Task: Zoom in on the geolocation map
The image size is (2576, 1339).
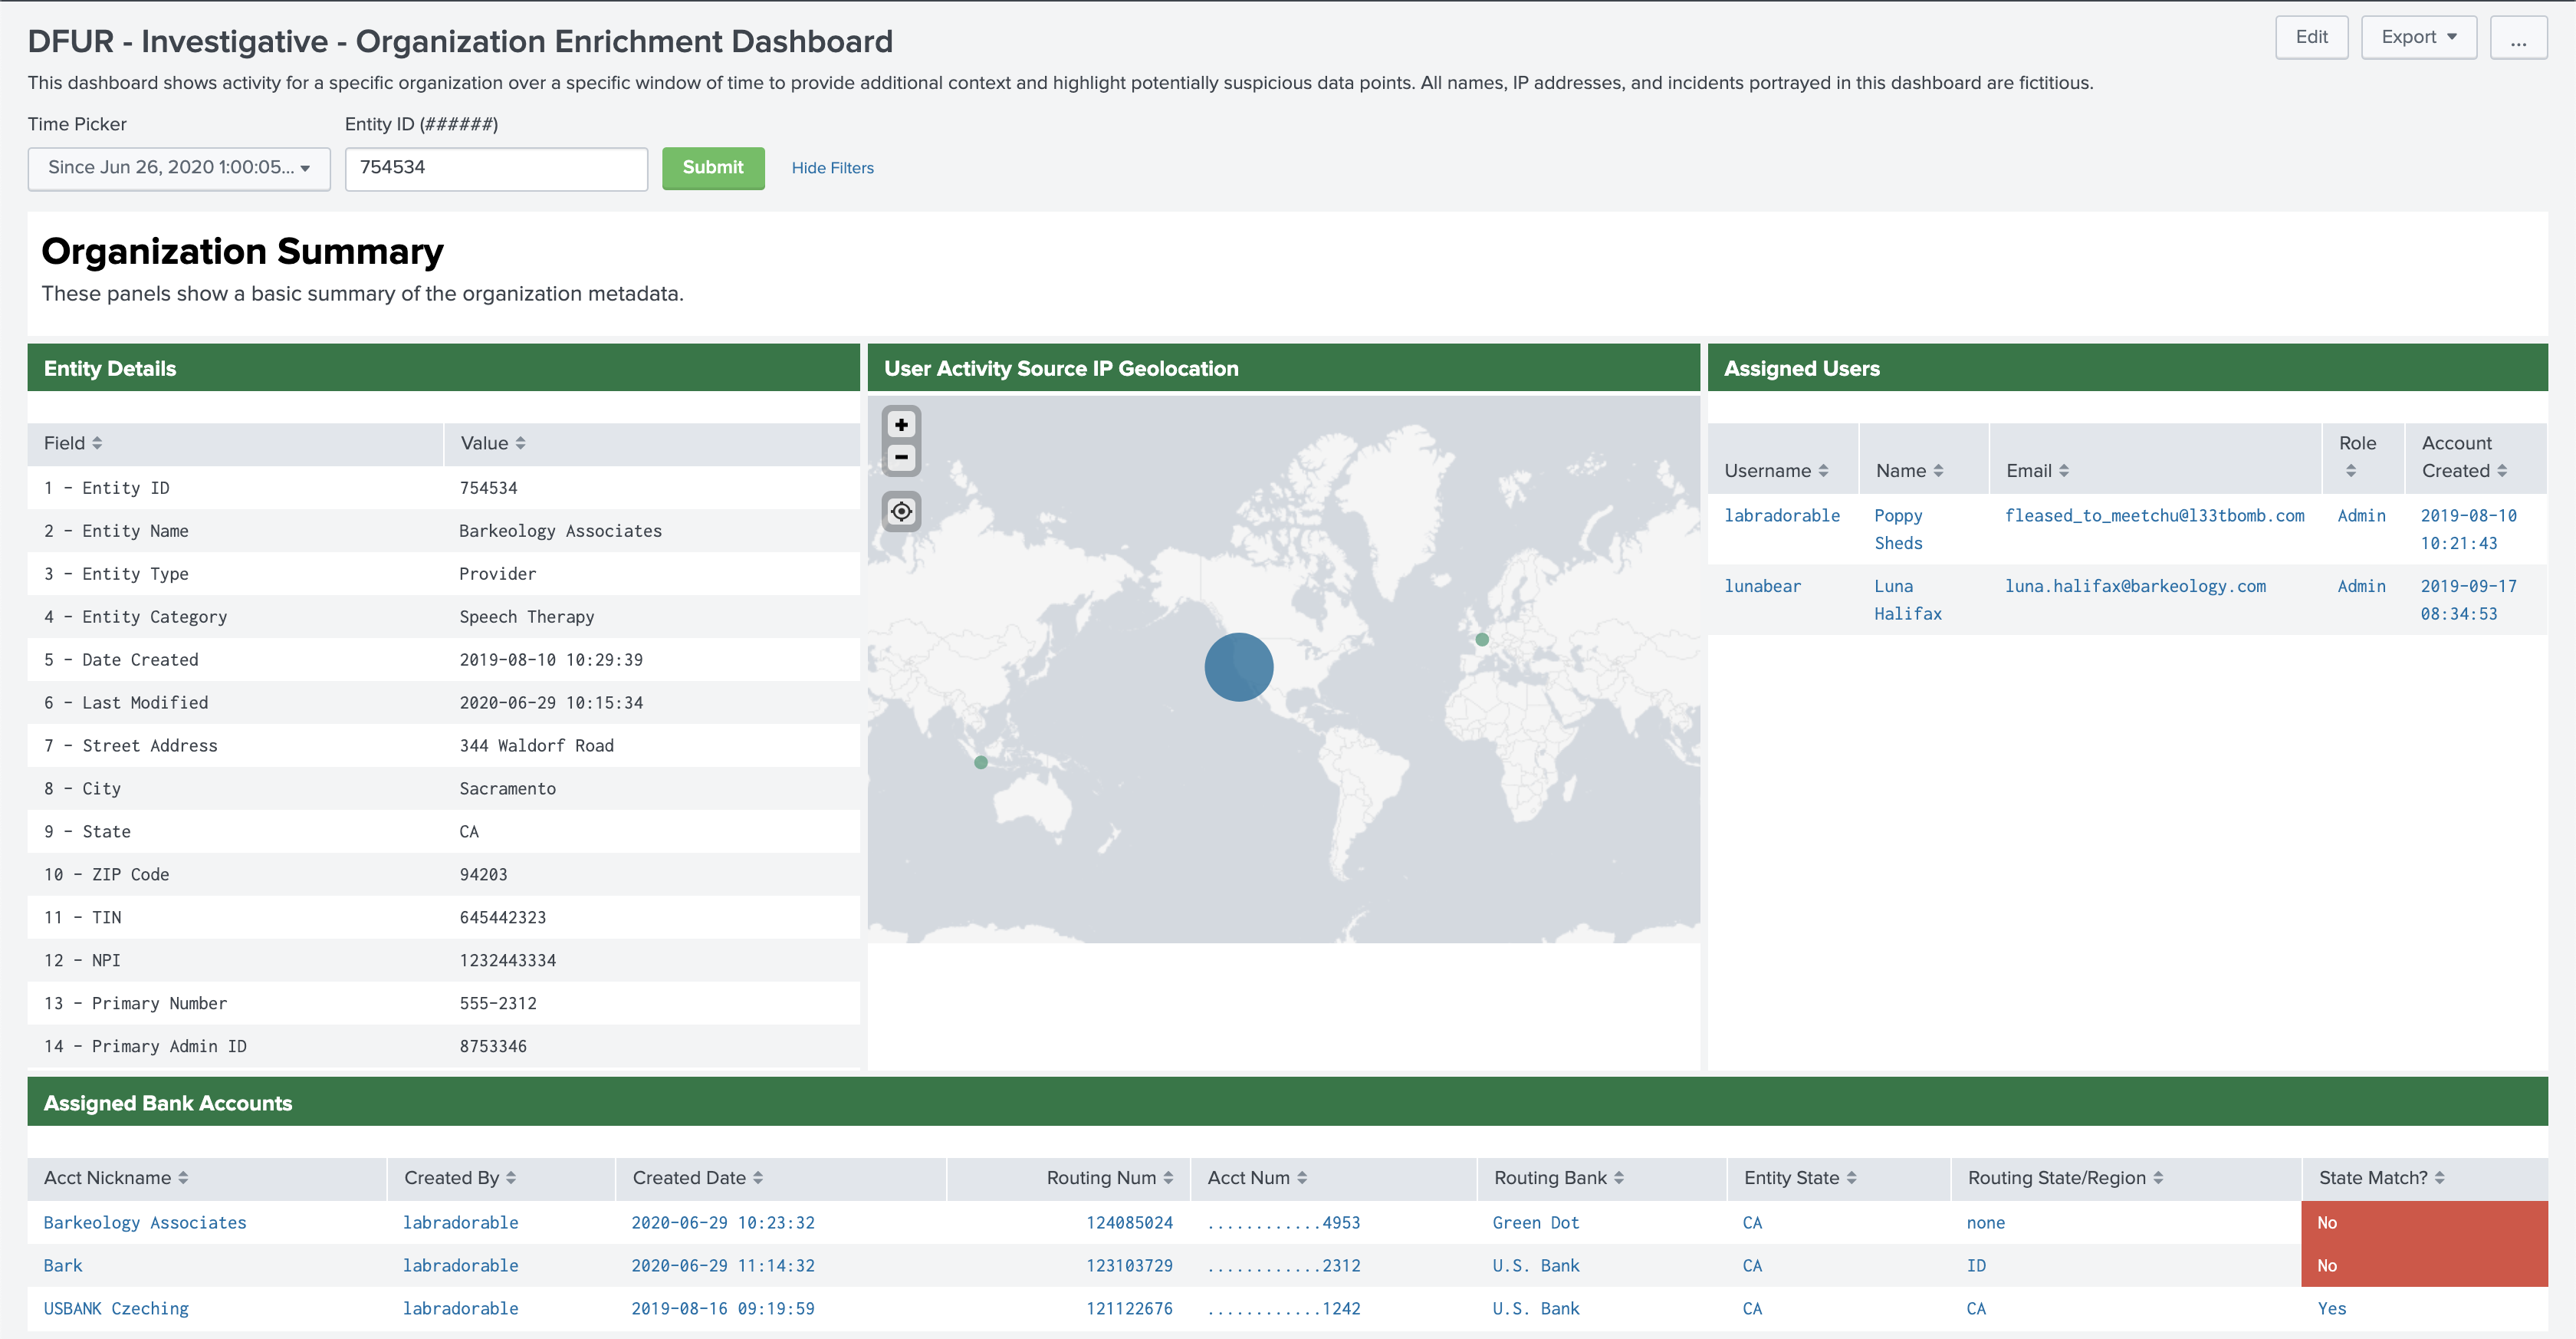Action: coord(901,425)
